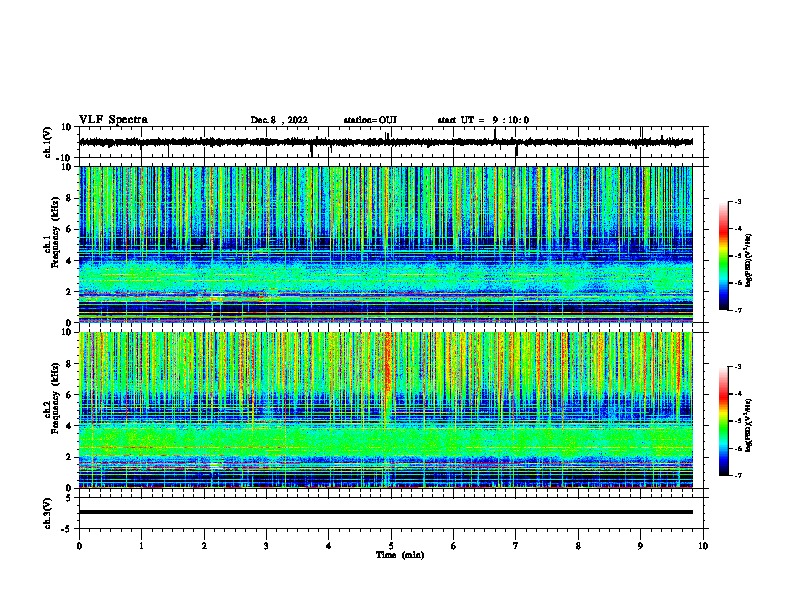Click the ch.2 color bar log(PSD) label

pos(748,425)
